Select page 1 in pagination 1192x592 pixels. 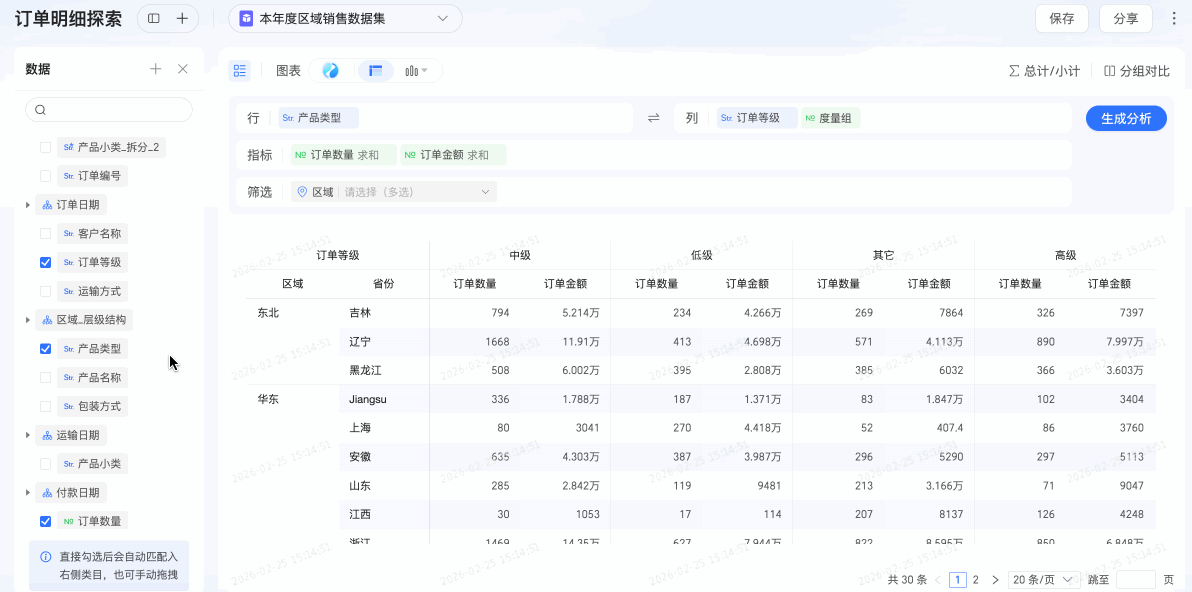coord(957,580)
